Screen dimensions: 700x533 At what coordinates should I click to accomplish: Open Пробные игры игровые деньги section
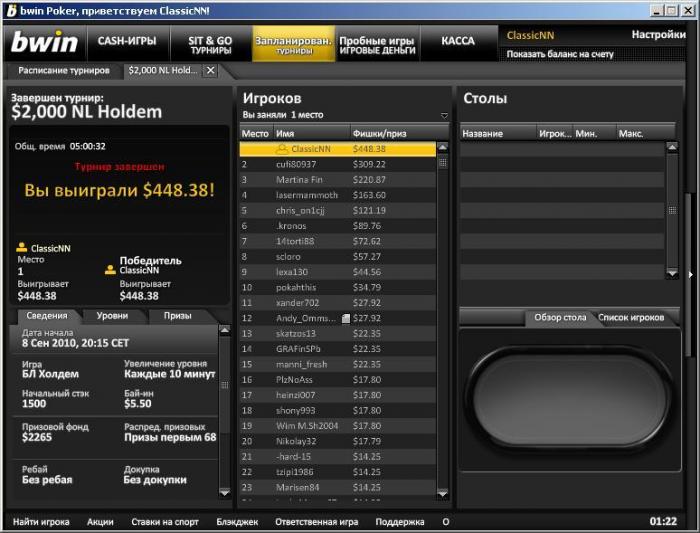pos(377,45)
